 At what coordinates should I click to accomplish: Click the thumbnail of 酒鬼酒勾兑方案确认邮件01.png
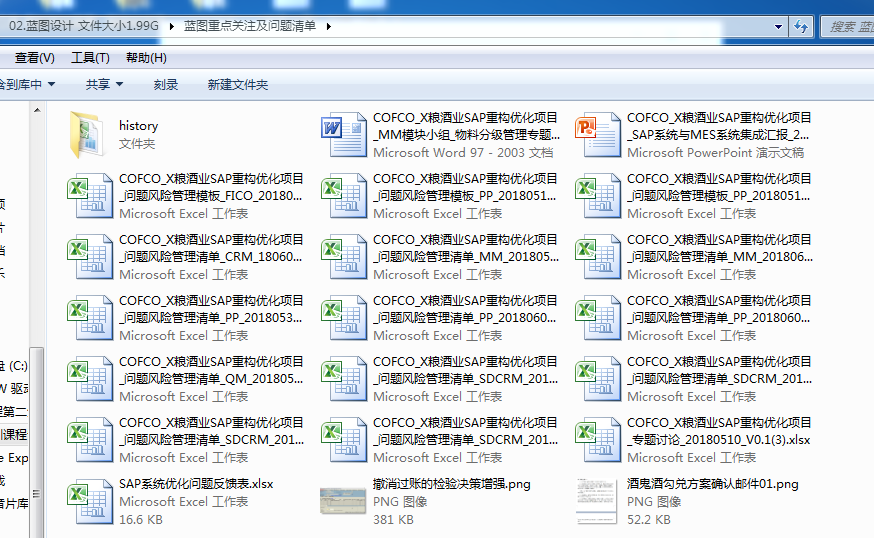597,501
